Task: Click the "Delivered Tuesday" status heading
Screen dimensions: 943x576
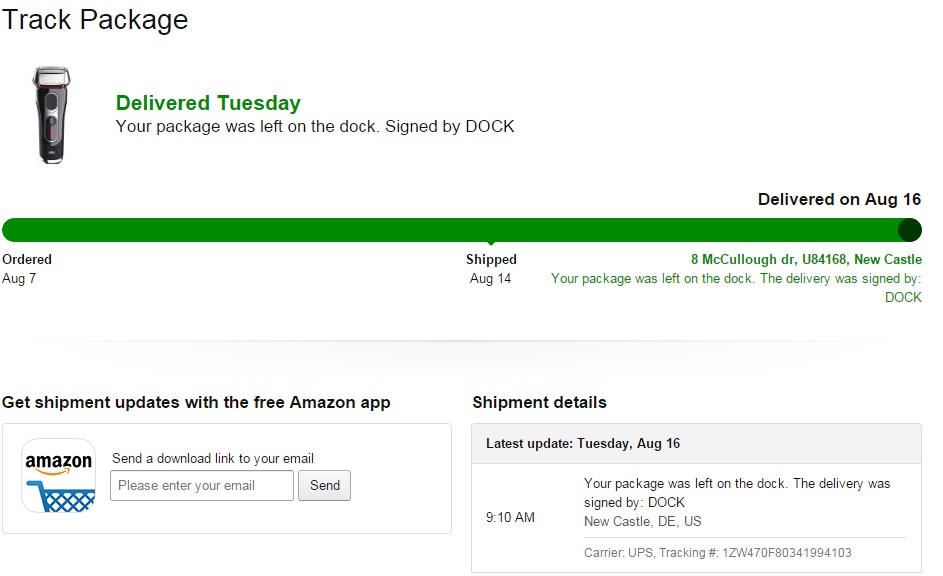Action: tap(208, 103)
